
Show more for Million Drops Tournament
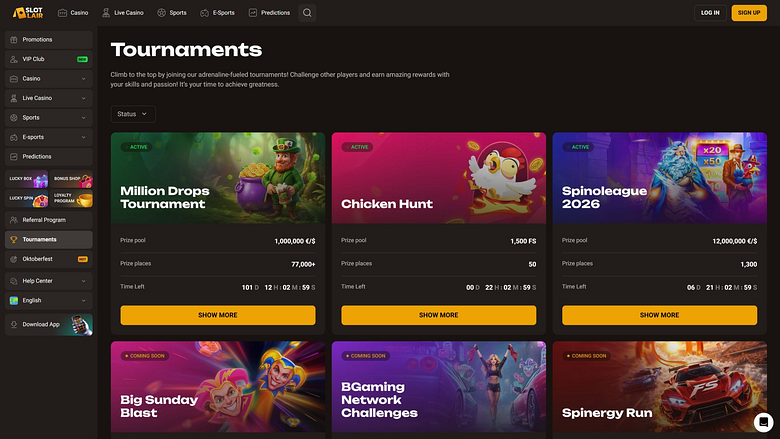click(218, 315)
